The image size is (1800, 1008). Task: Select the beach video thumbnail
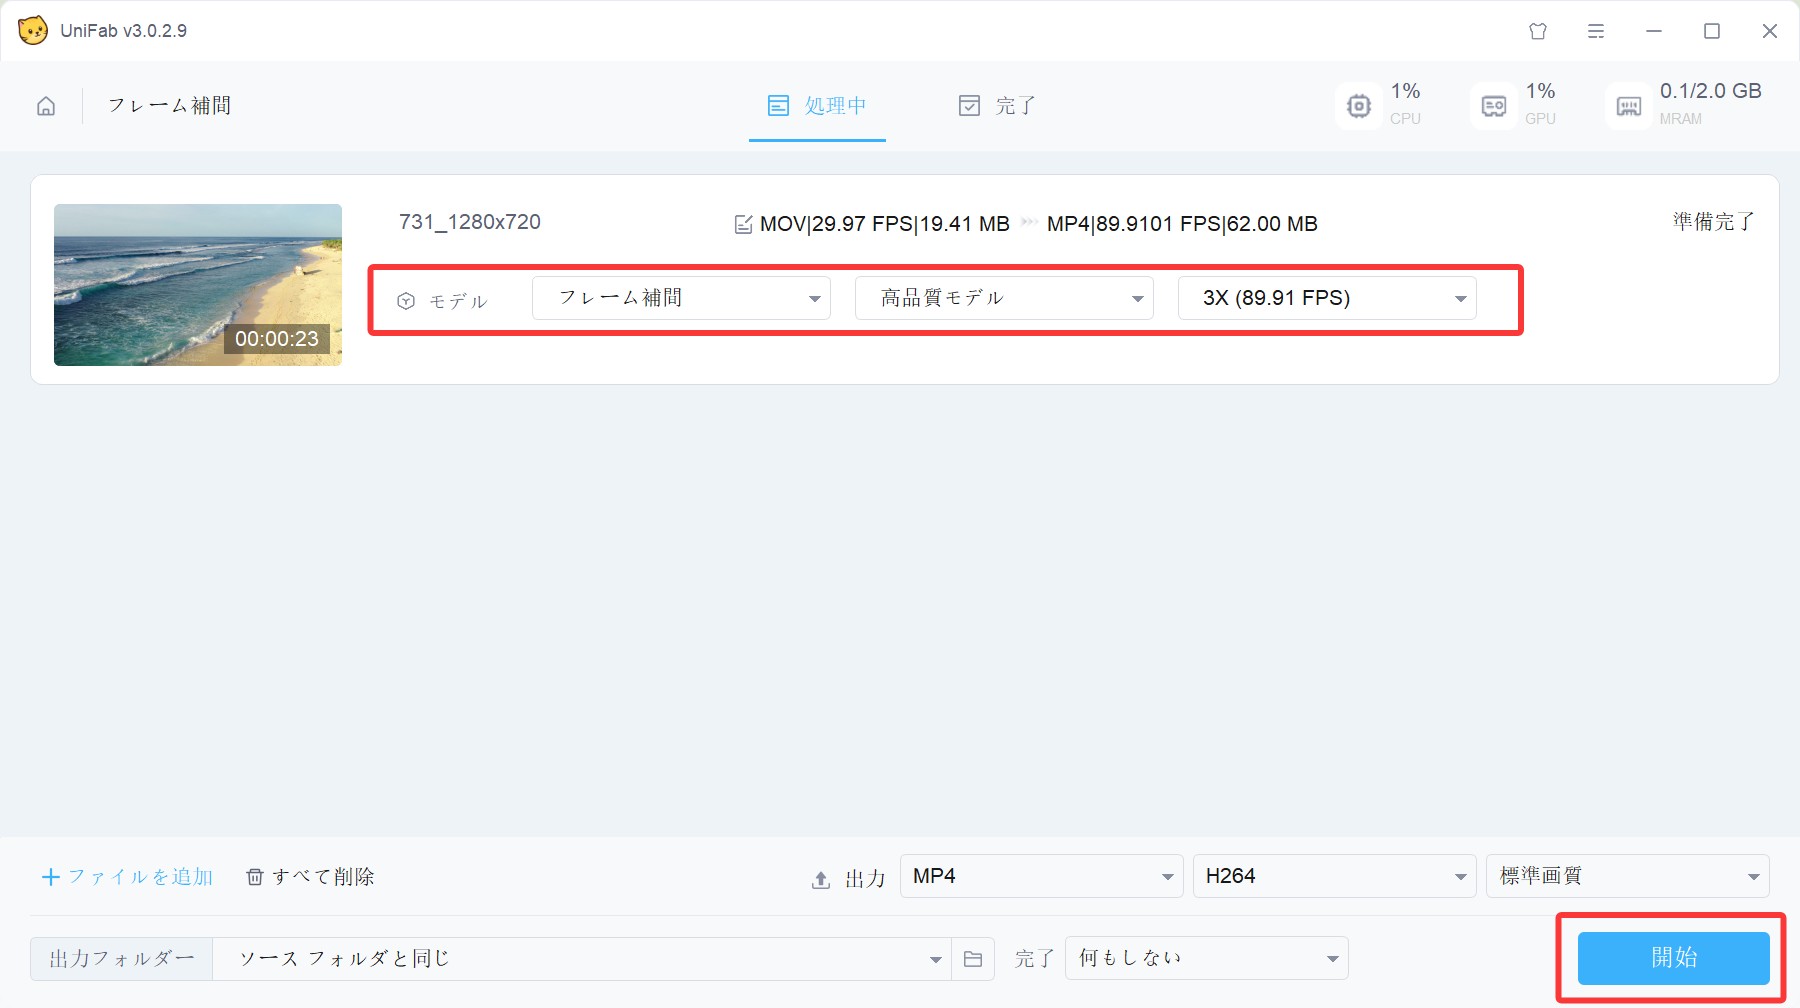click(198, 285)
